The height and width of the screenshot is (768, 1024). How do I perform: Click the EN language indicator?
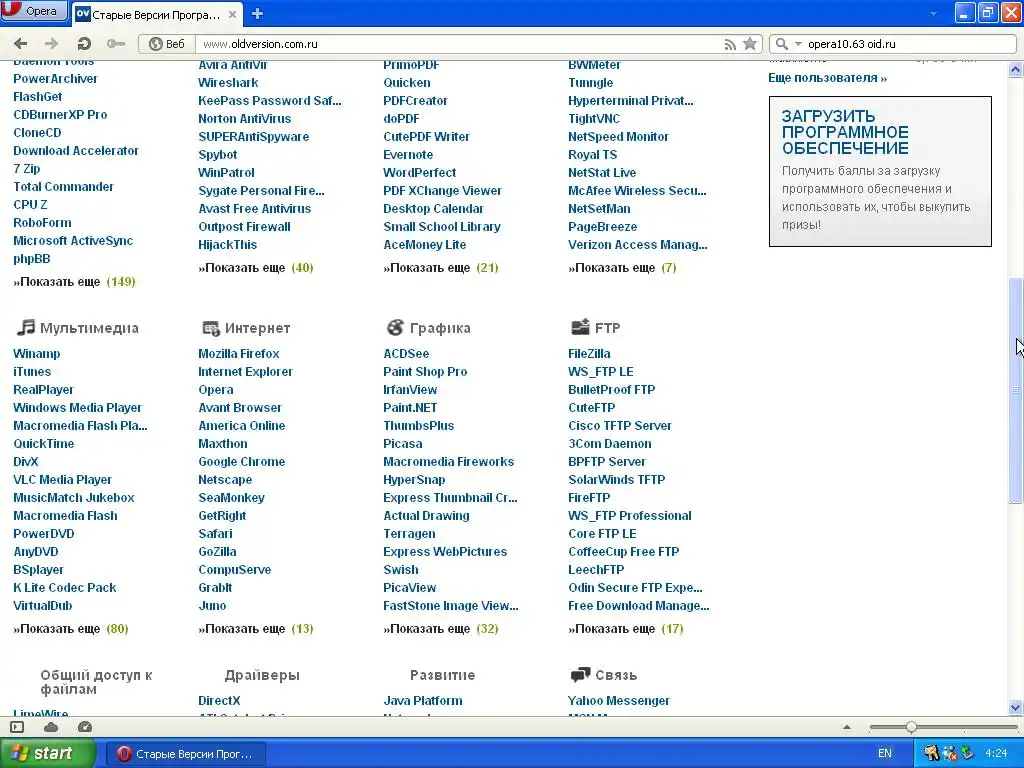(884, 753)
